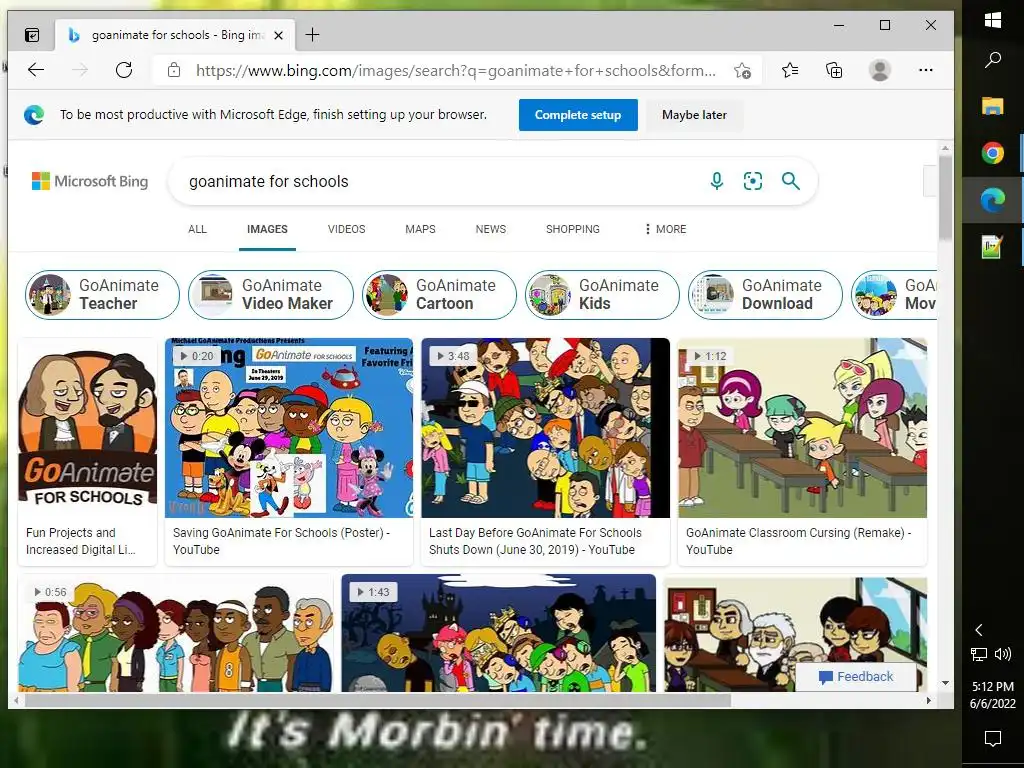Open volume control tray icon
This screenshot has height=768, width=1024.
[x=1002, y=654]
